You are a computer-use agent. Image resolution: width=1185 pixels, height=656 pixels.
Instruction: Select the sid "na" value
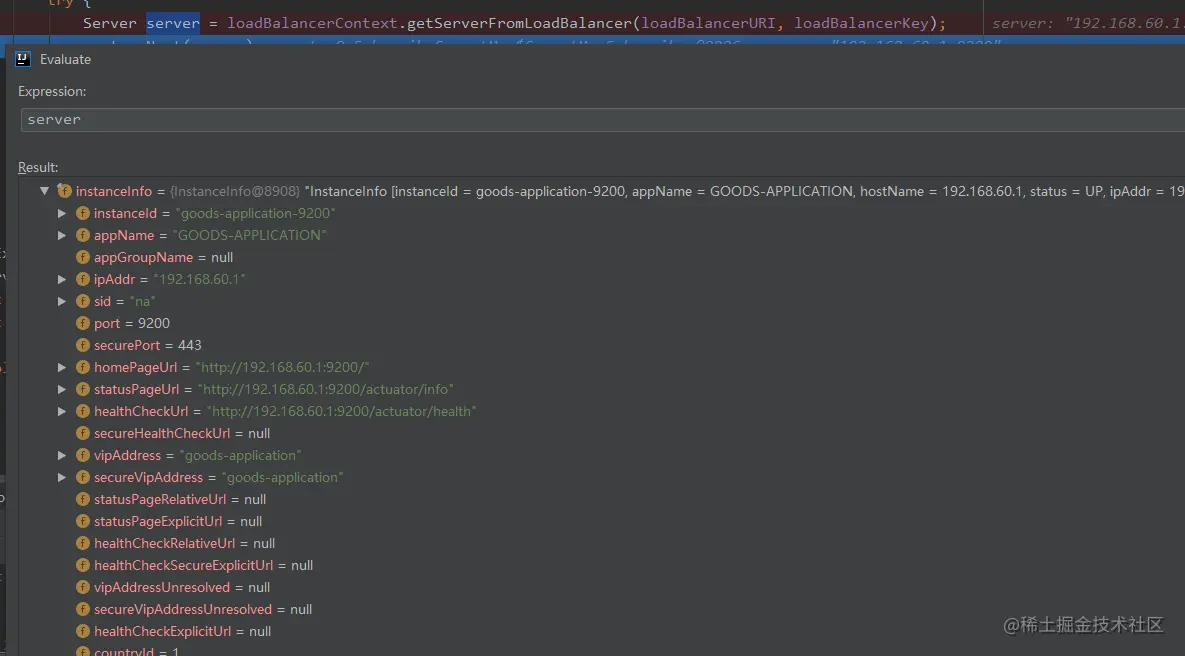tap(143, 301)
